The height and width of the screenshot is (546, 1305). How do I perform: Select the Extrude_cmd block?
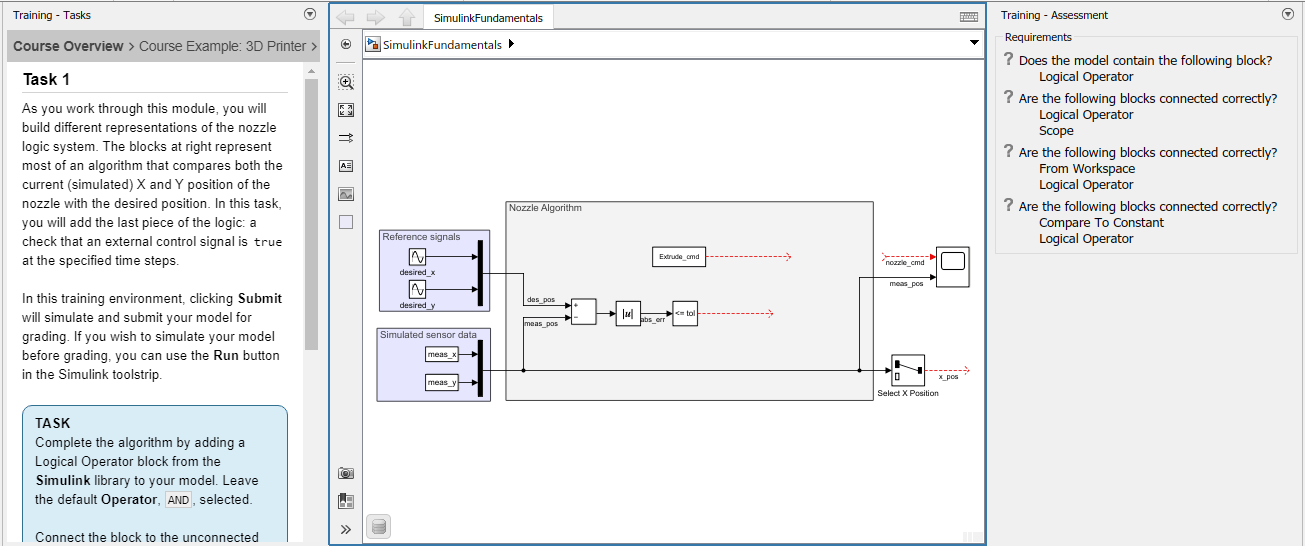(x=677, y=257)
